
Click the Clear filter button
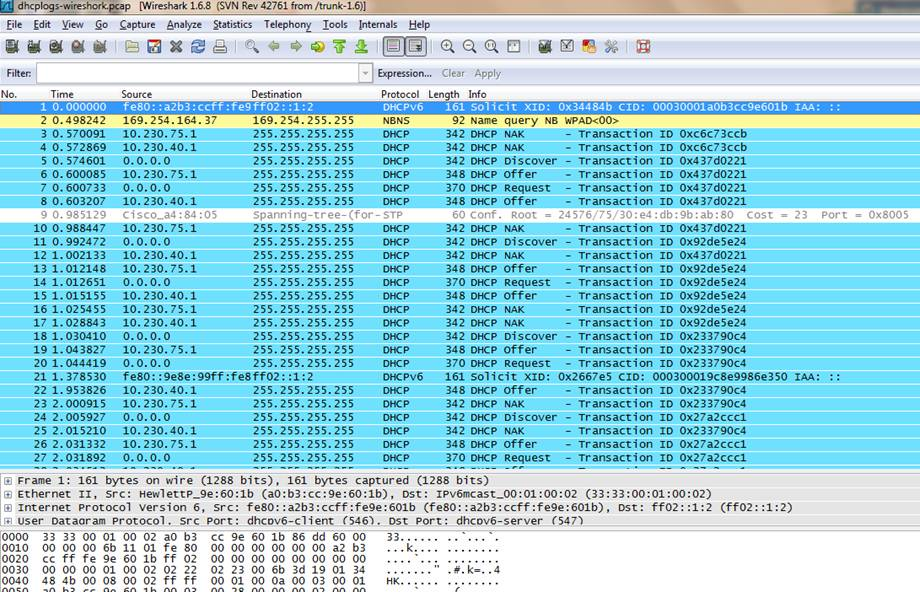453,73
